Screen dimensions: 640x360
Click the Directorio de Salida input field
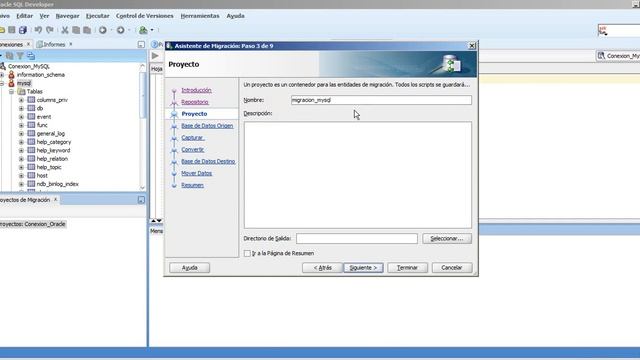click(x=357, y=238)
